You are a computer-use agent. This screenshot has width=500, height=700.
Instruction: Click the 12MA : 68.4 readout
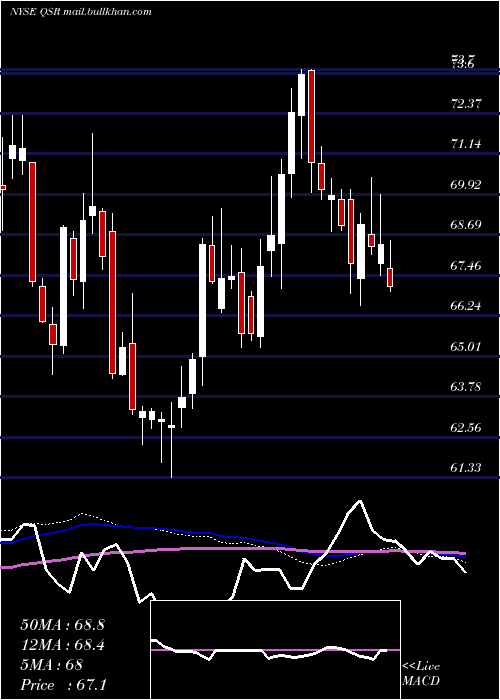click(x=62, y=645)
